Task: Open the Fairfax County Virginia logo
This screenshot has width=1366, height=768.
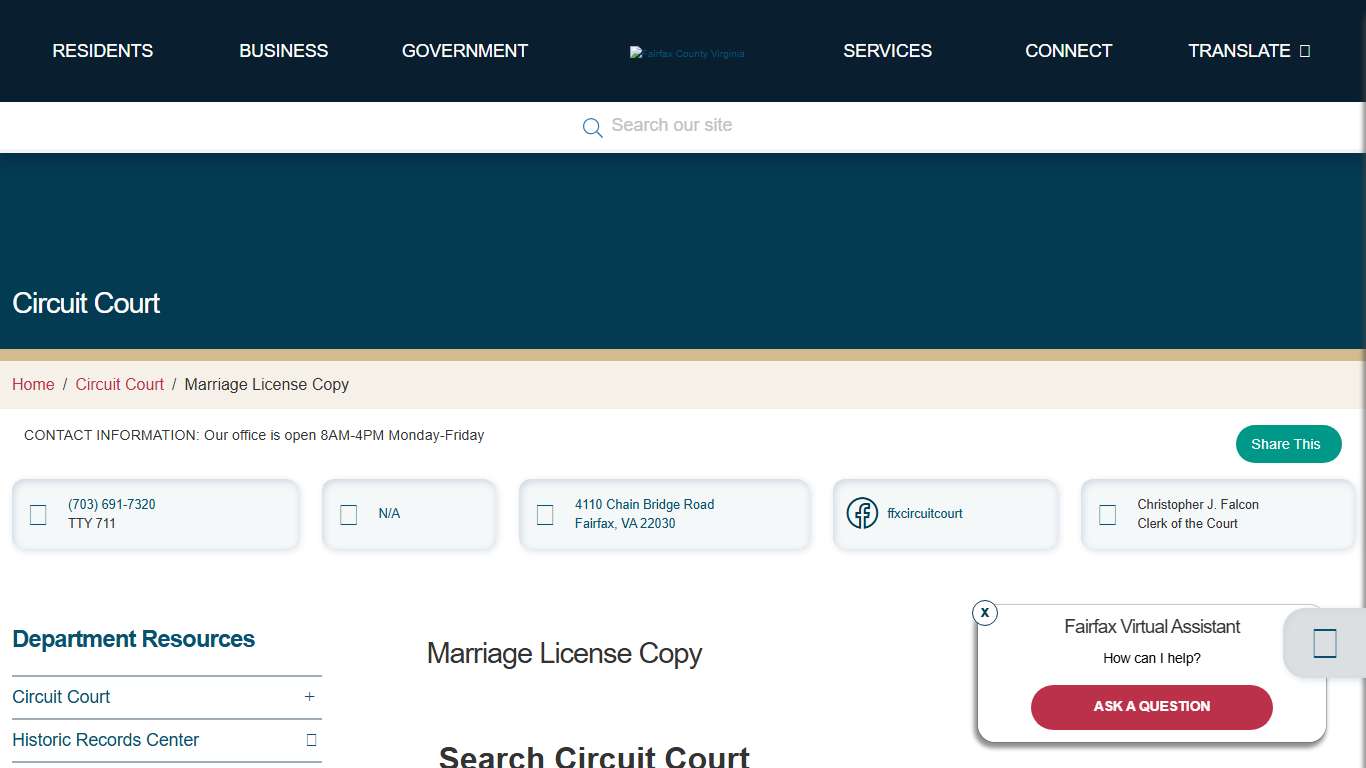Action: point(687,53)
